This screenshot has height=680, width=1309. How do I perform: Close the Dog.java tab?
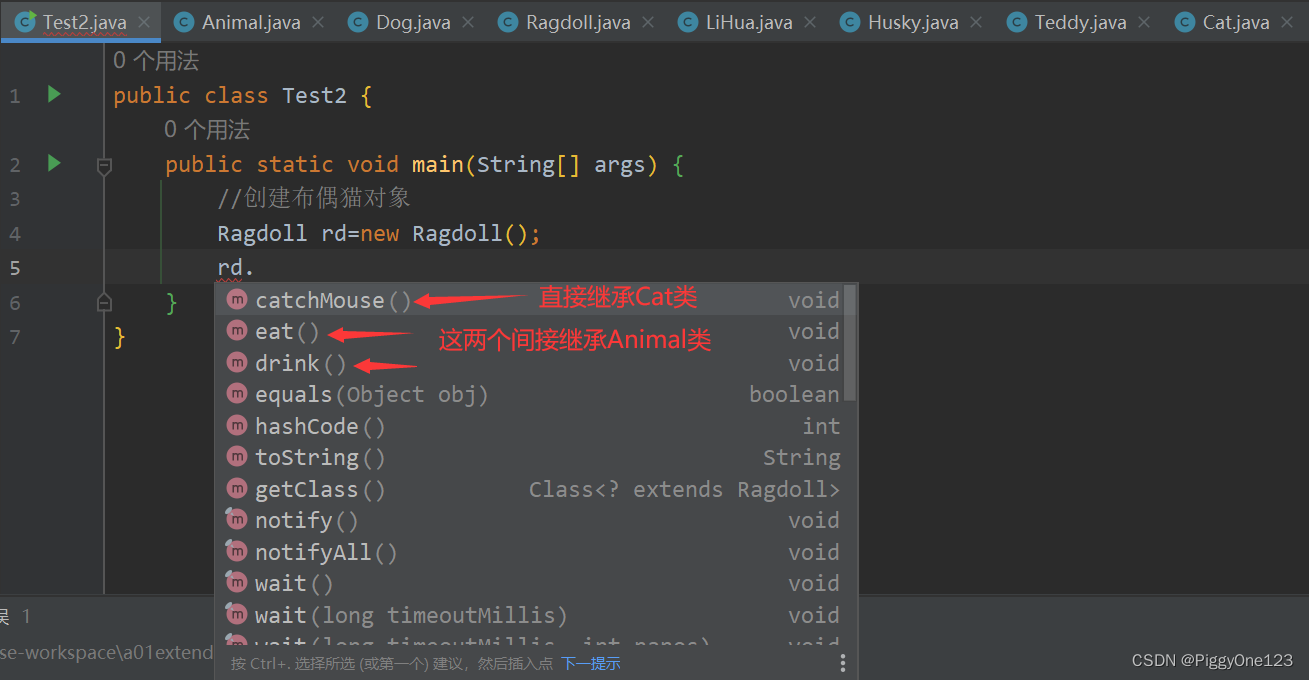coord(469,22)
